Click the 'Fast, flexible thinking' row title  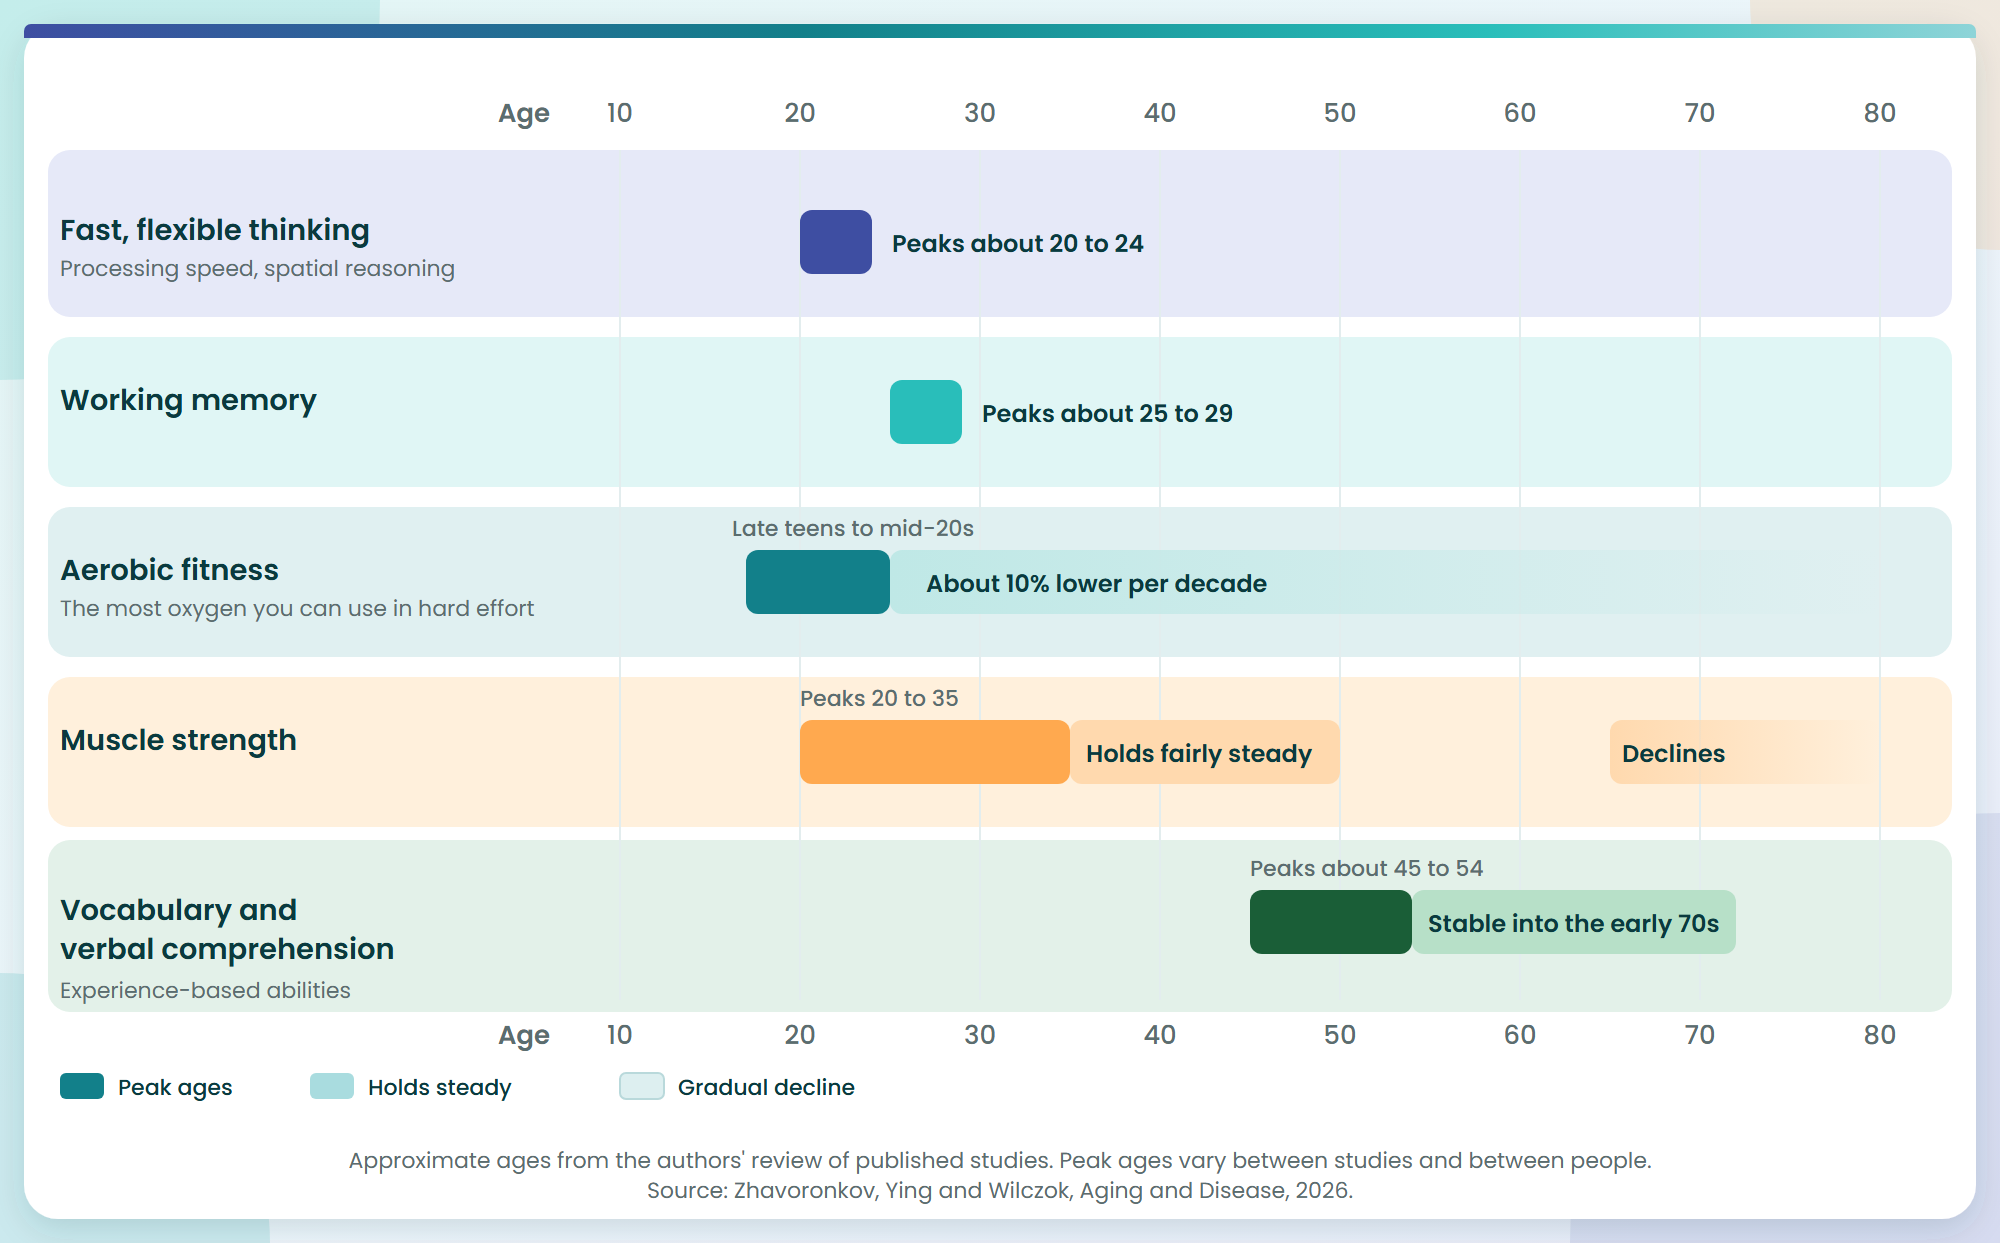[x=215, y=230]
